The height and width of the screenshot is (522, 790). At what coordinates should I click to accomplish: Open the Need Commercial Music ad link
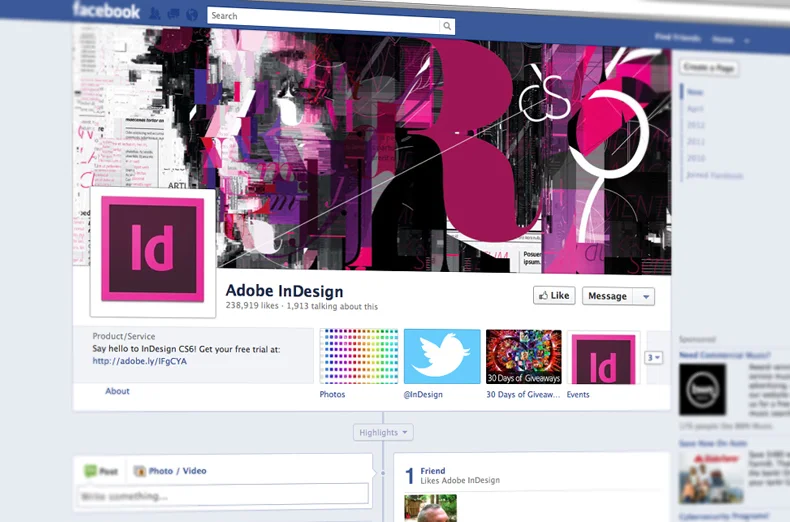725,355
